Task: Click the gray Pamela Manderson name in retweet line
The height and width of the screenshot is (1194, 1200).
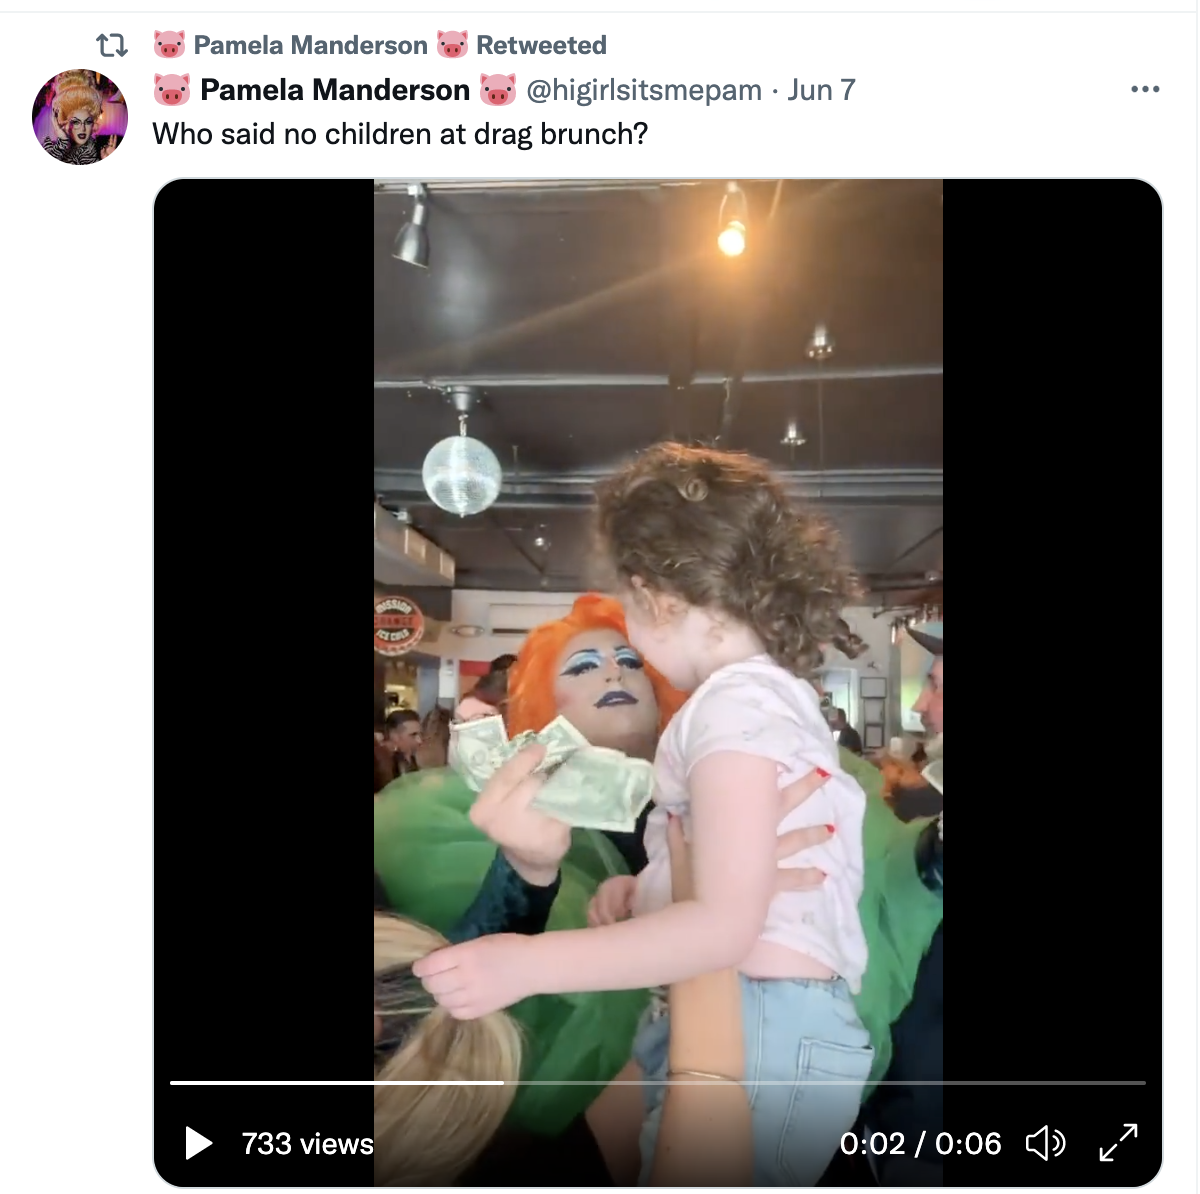Action: 310,45
